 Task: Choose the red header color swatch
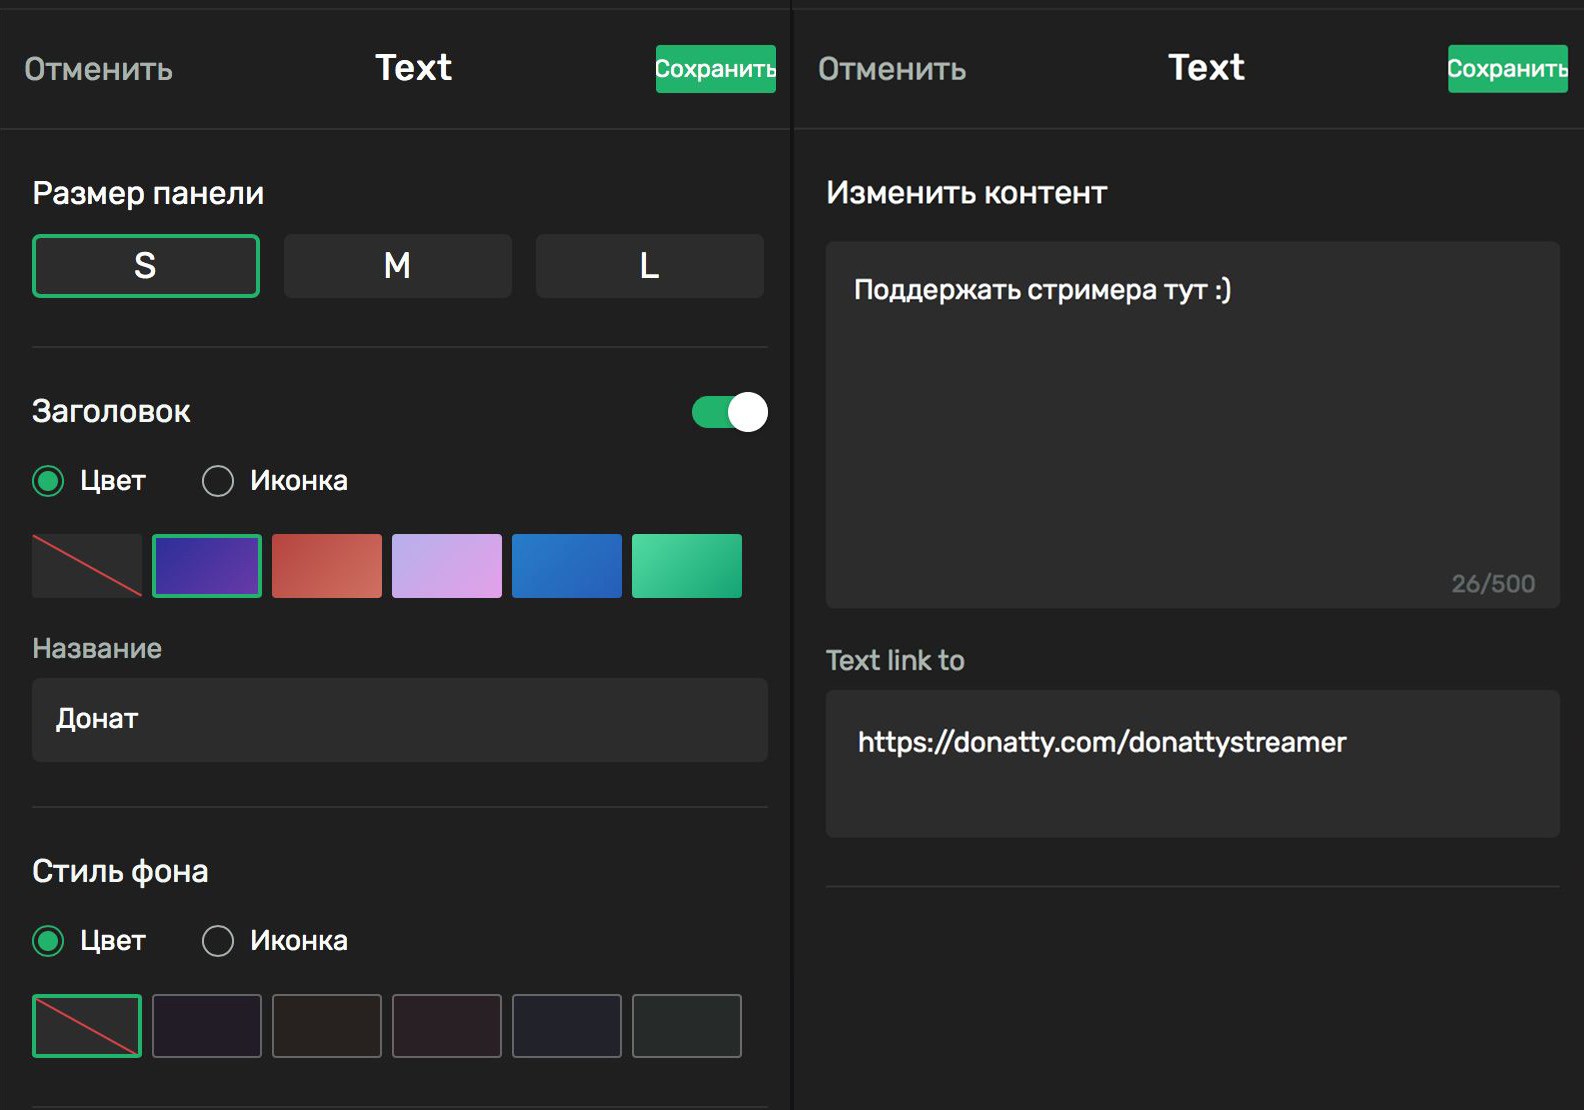tap(327, 566)
